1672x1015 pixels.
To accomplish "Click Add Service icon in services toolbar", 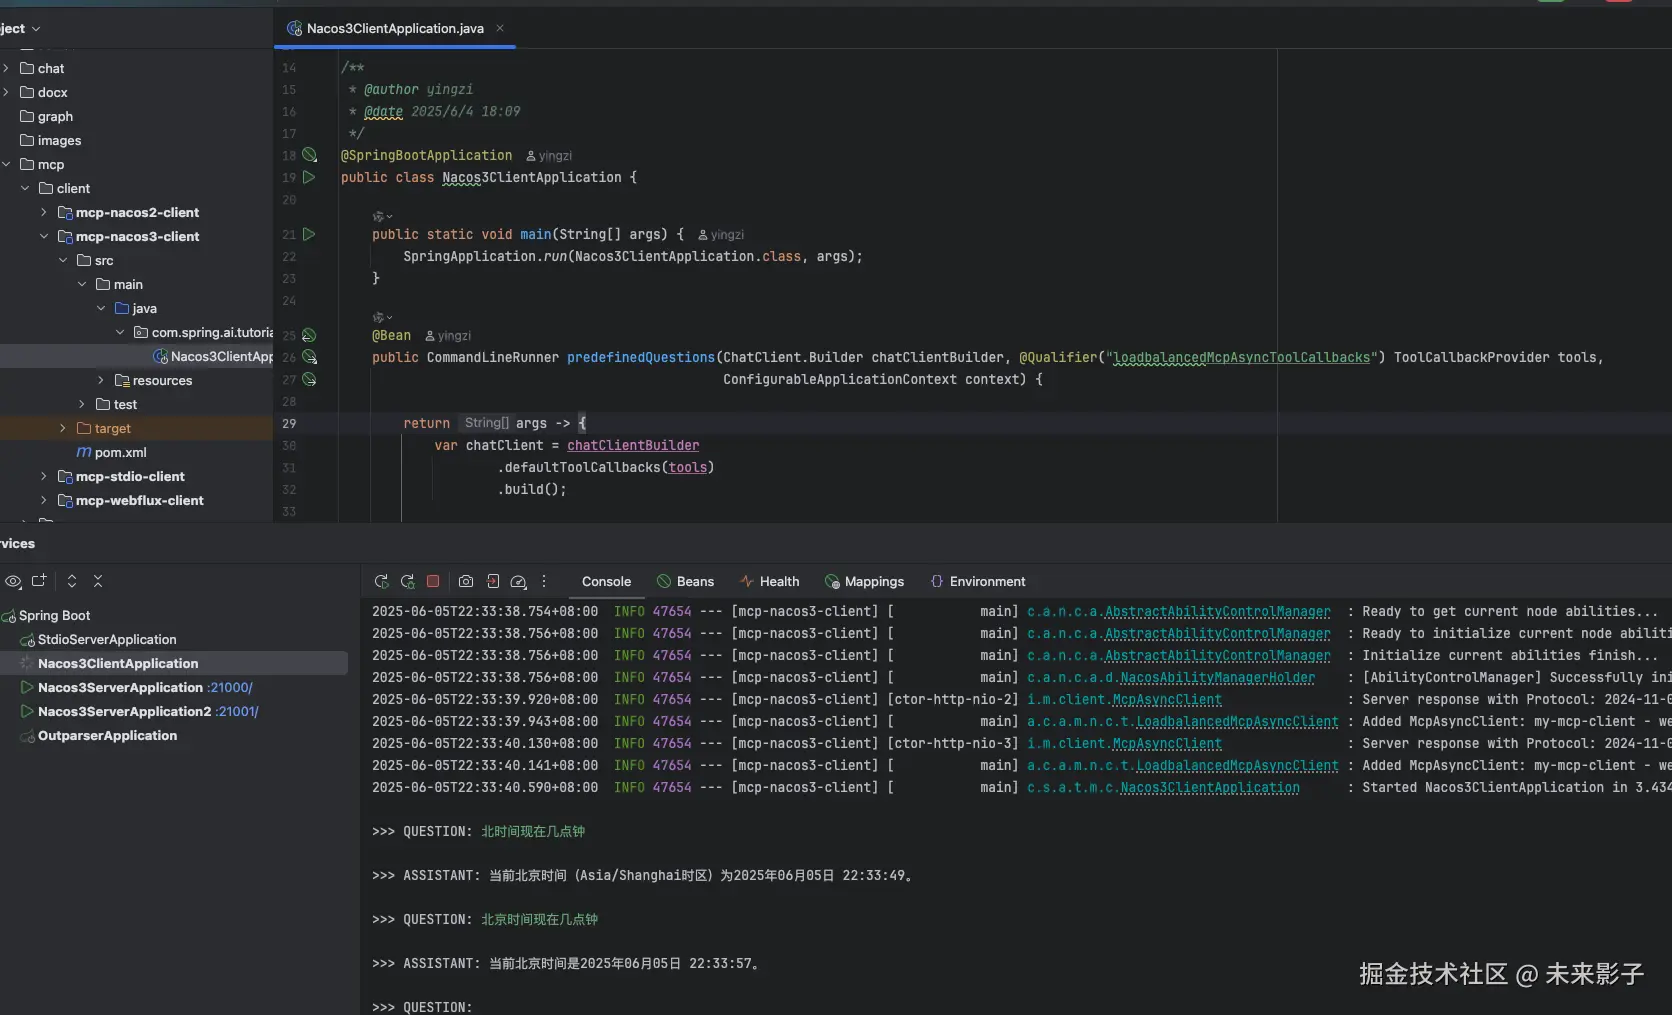I will pyautogui.click(x=39, y=581).
